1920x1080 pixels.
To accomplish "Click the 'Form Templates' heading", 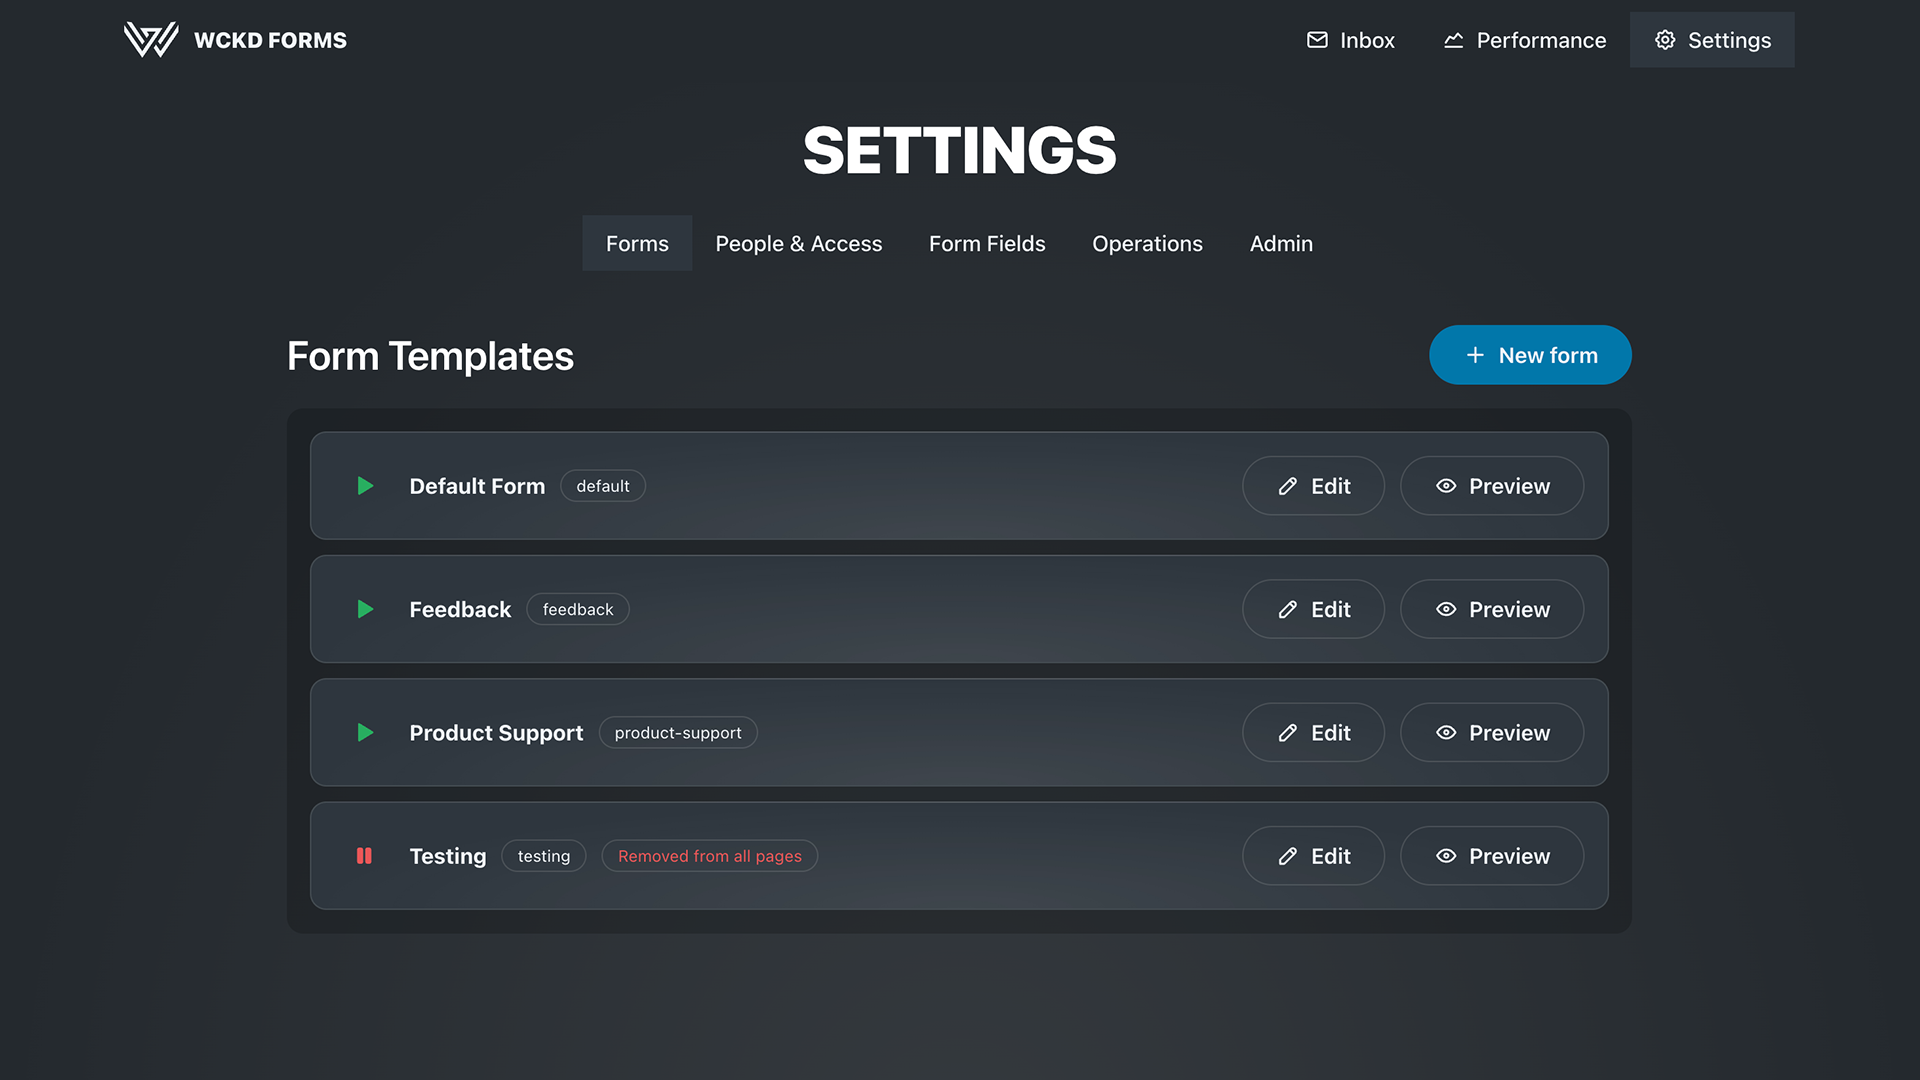I will point(430,356).
